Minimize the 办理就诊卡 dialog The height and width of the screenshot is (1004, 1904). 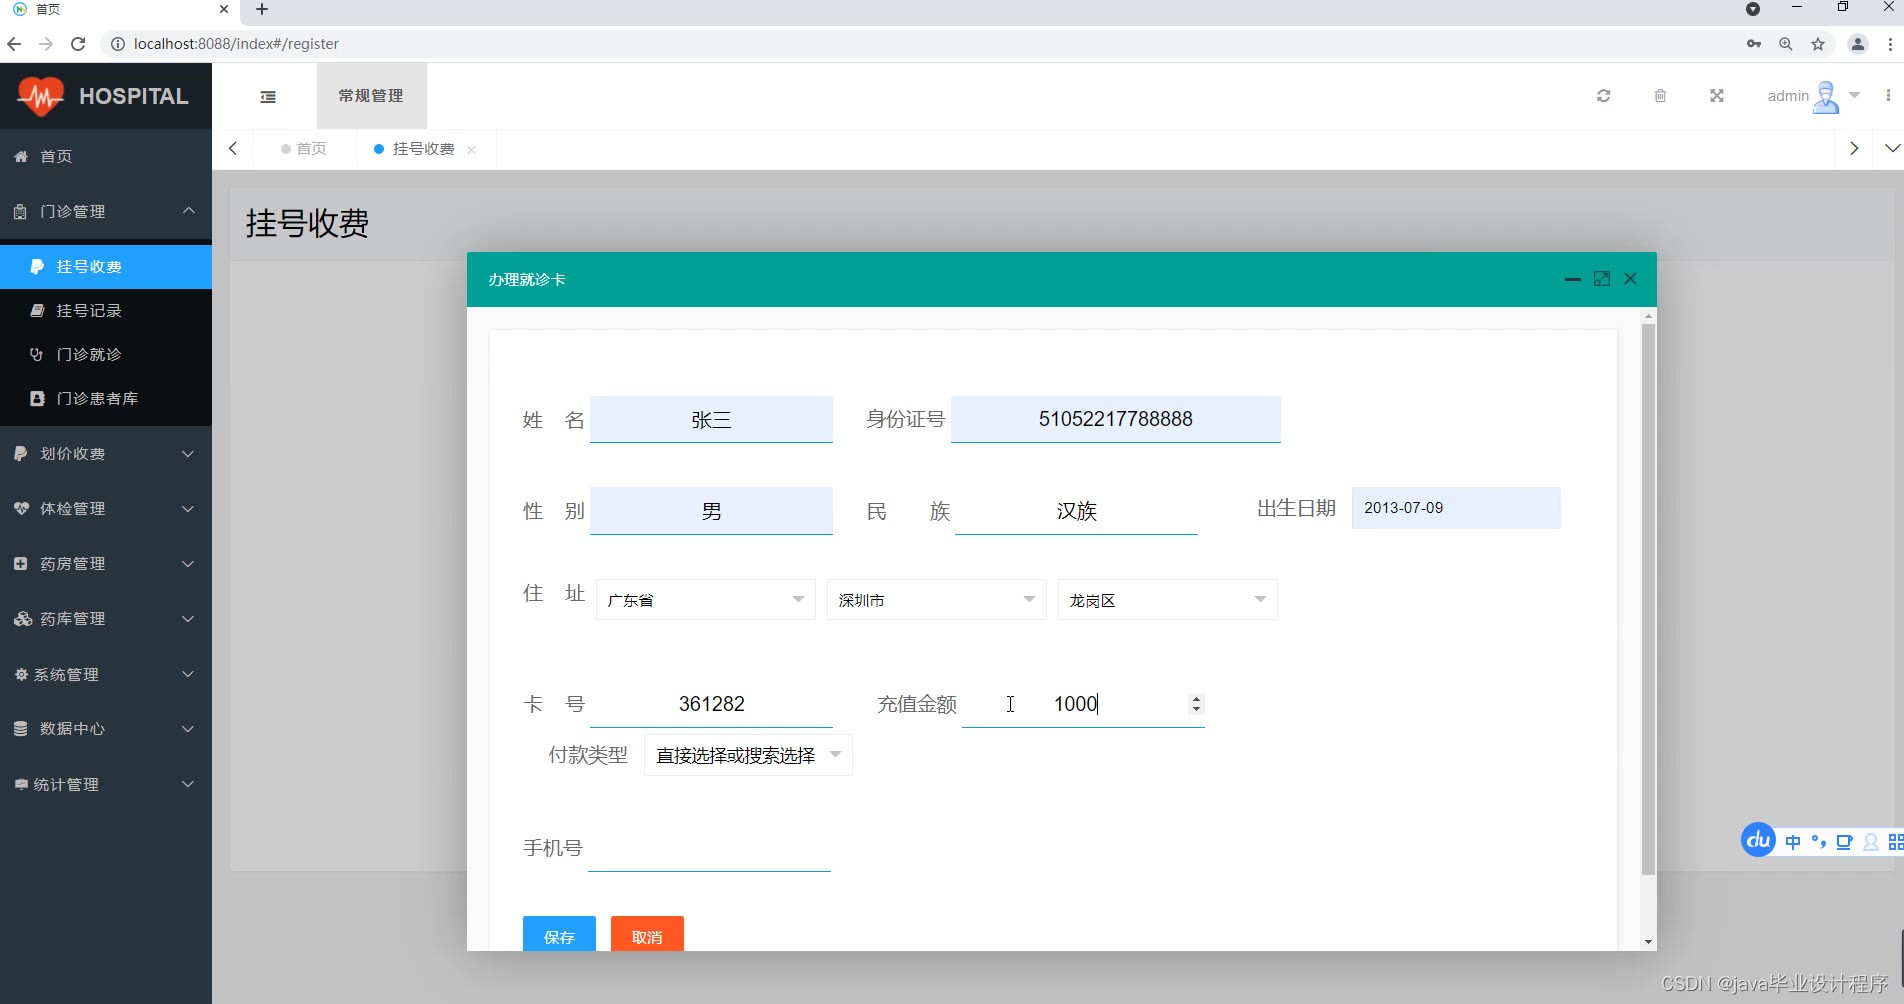(x=1572, y=280)
